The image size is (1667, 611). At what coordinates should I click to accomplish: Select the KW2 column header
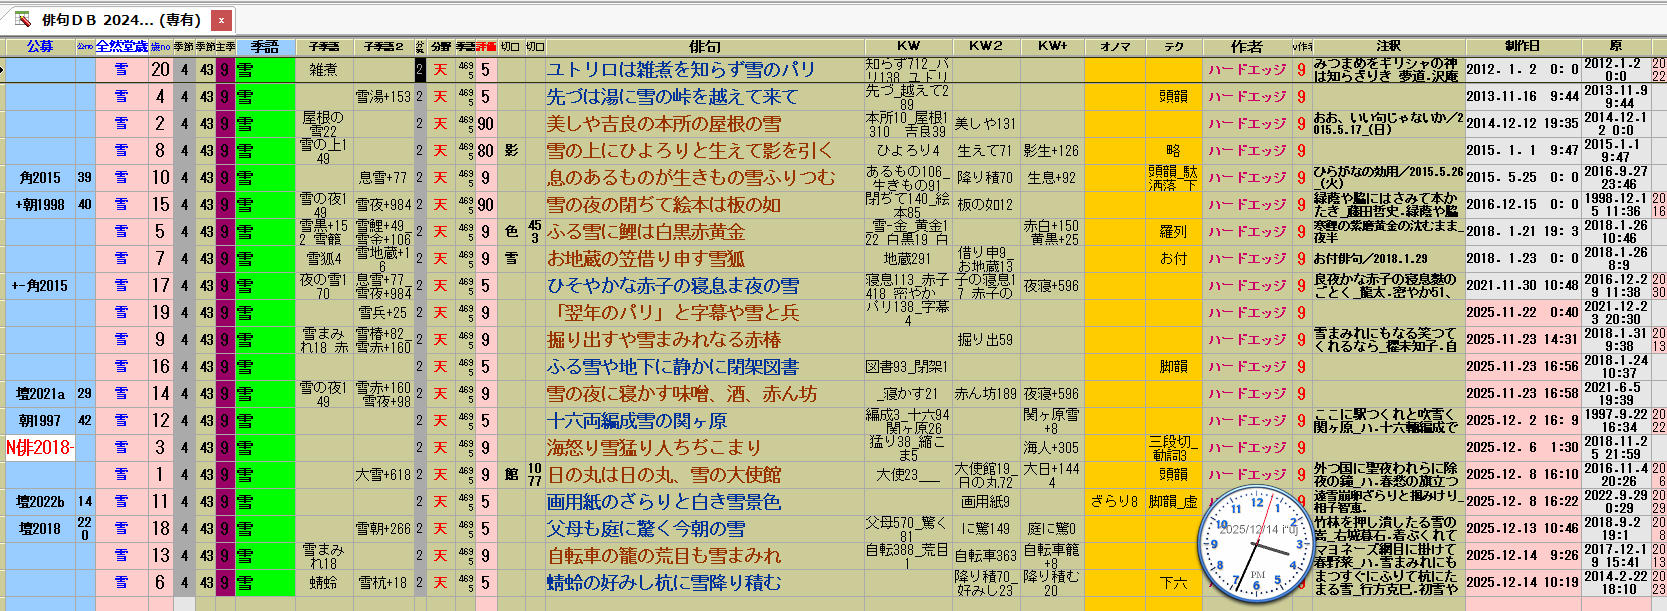[985, 47]
